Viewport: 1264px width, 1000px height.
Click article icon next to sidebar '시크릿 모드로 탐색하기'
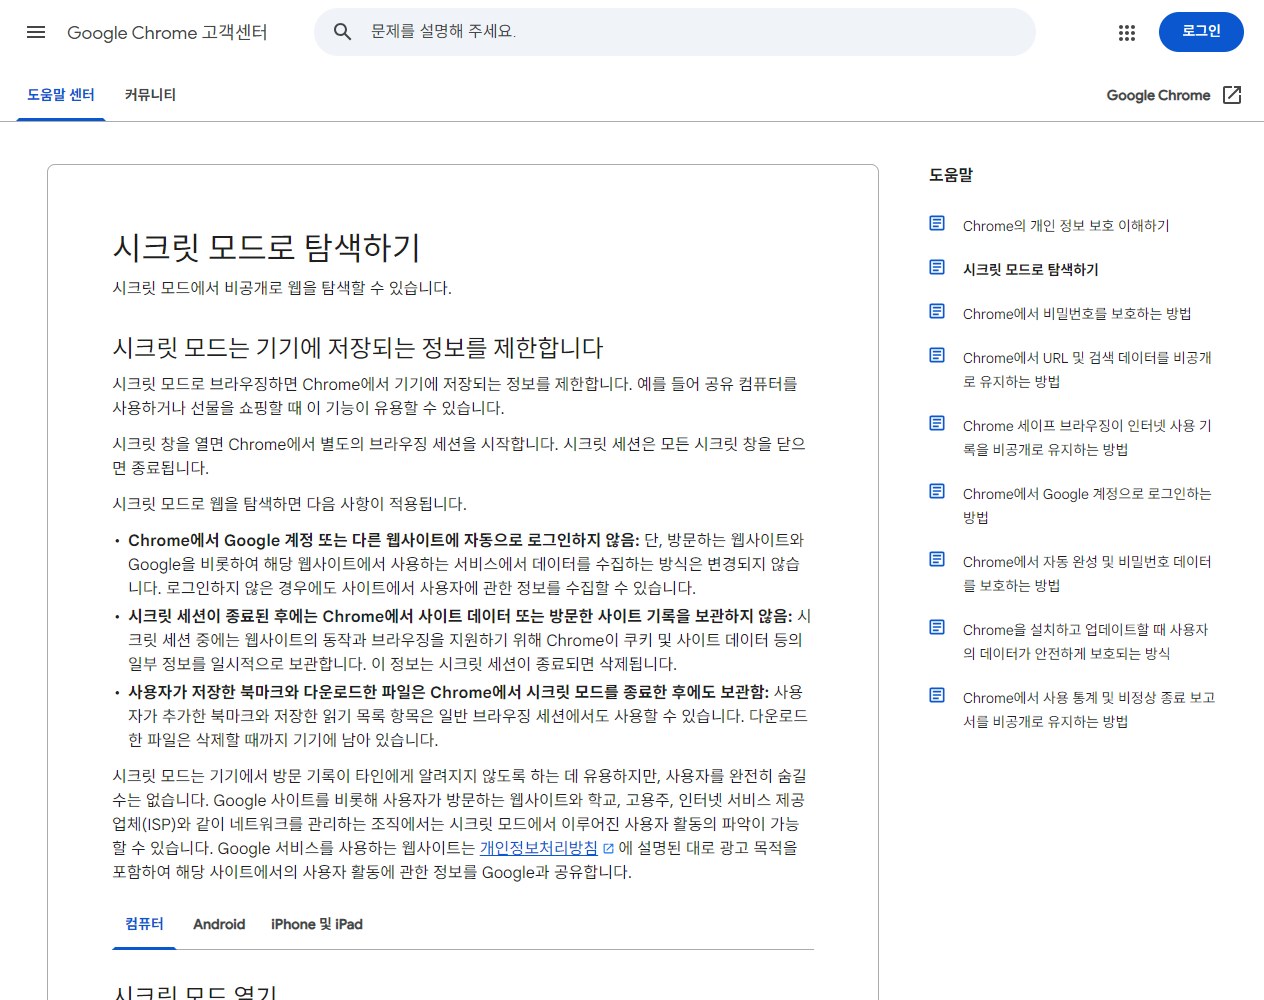click(937, 267)
